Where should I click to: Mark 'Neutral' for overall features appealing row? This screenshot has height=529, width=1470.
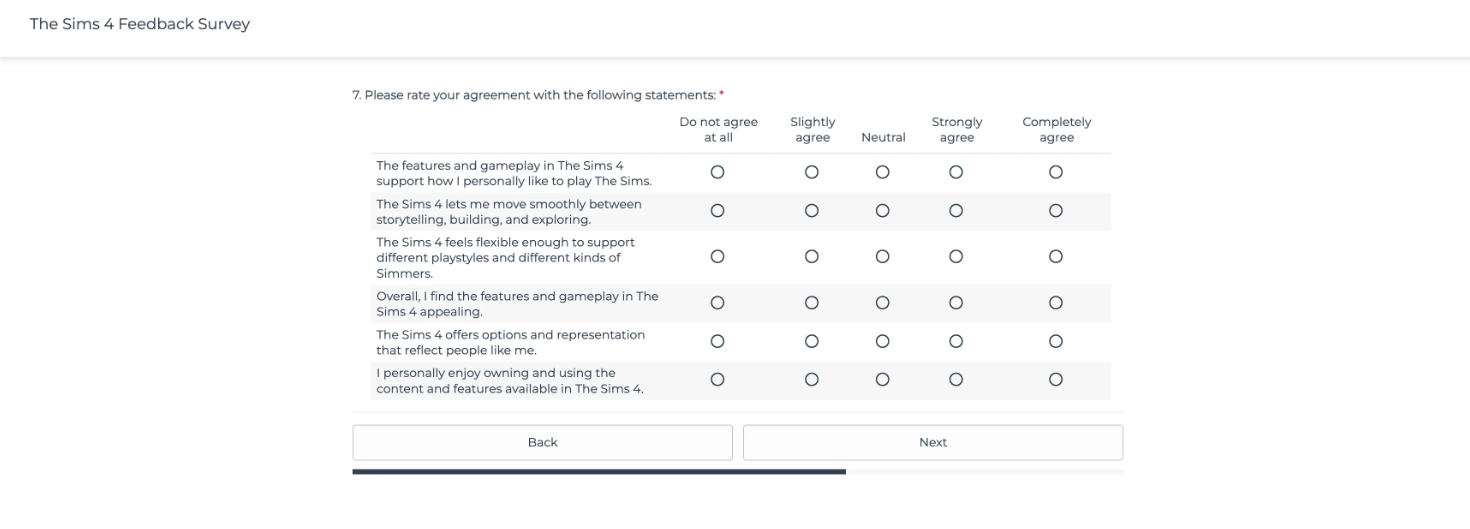pos(882,303)
